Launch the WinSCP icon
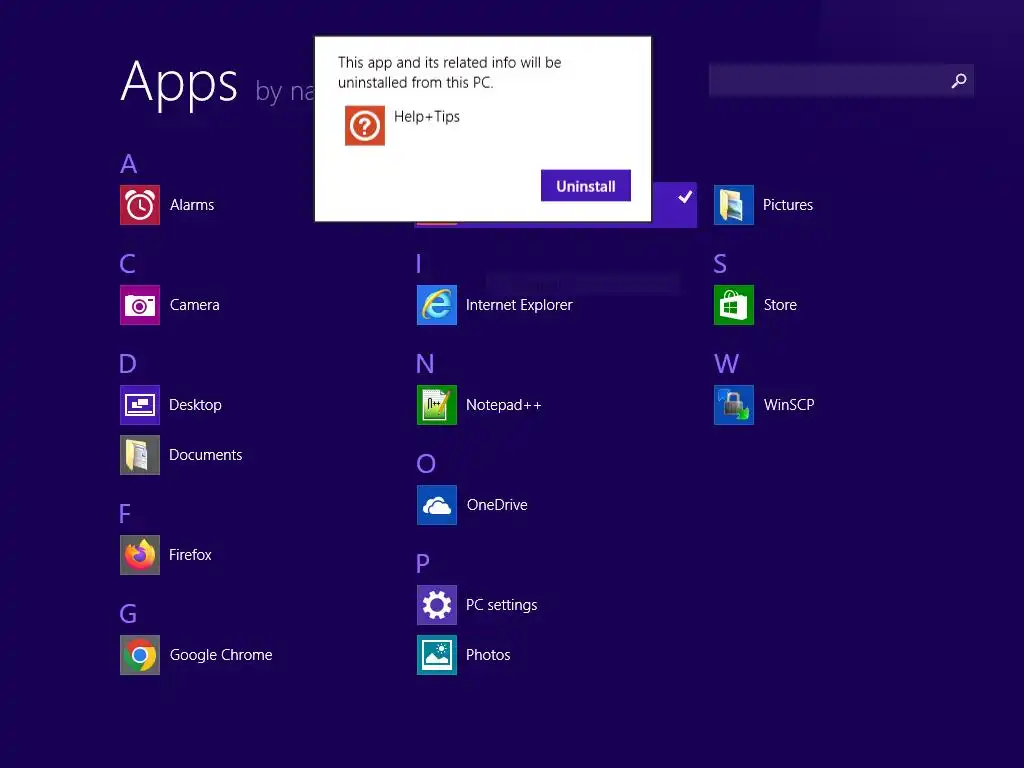This screenshot has height=768, width=1024. click(734, 405)
